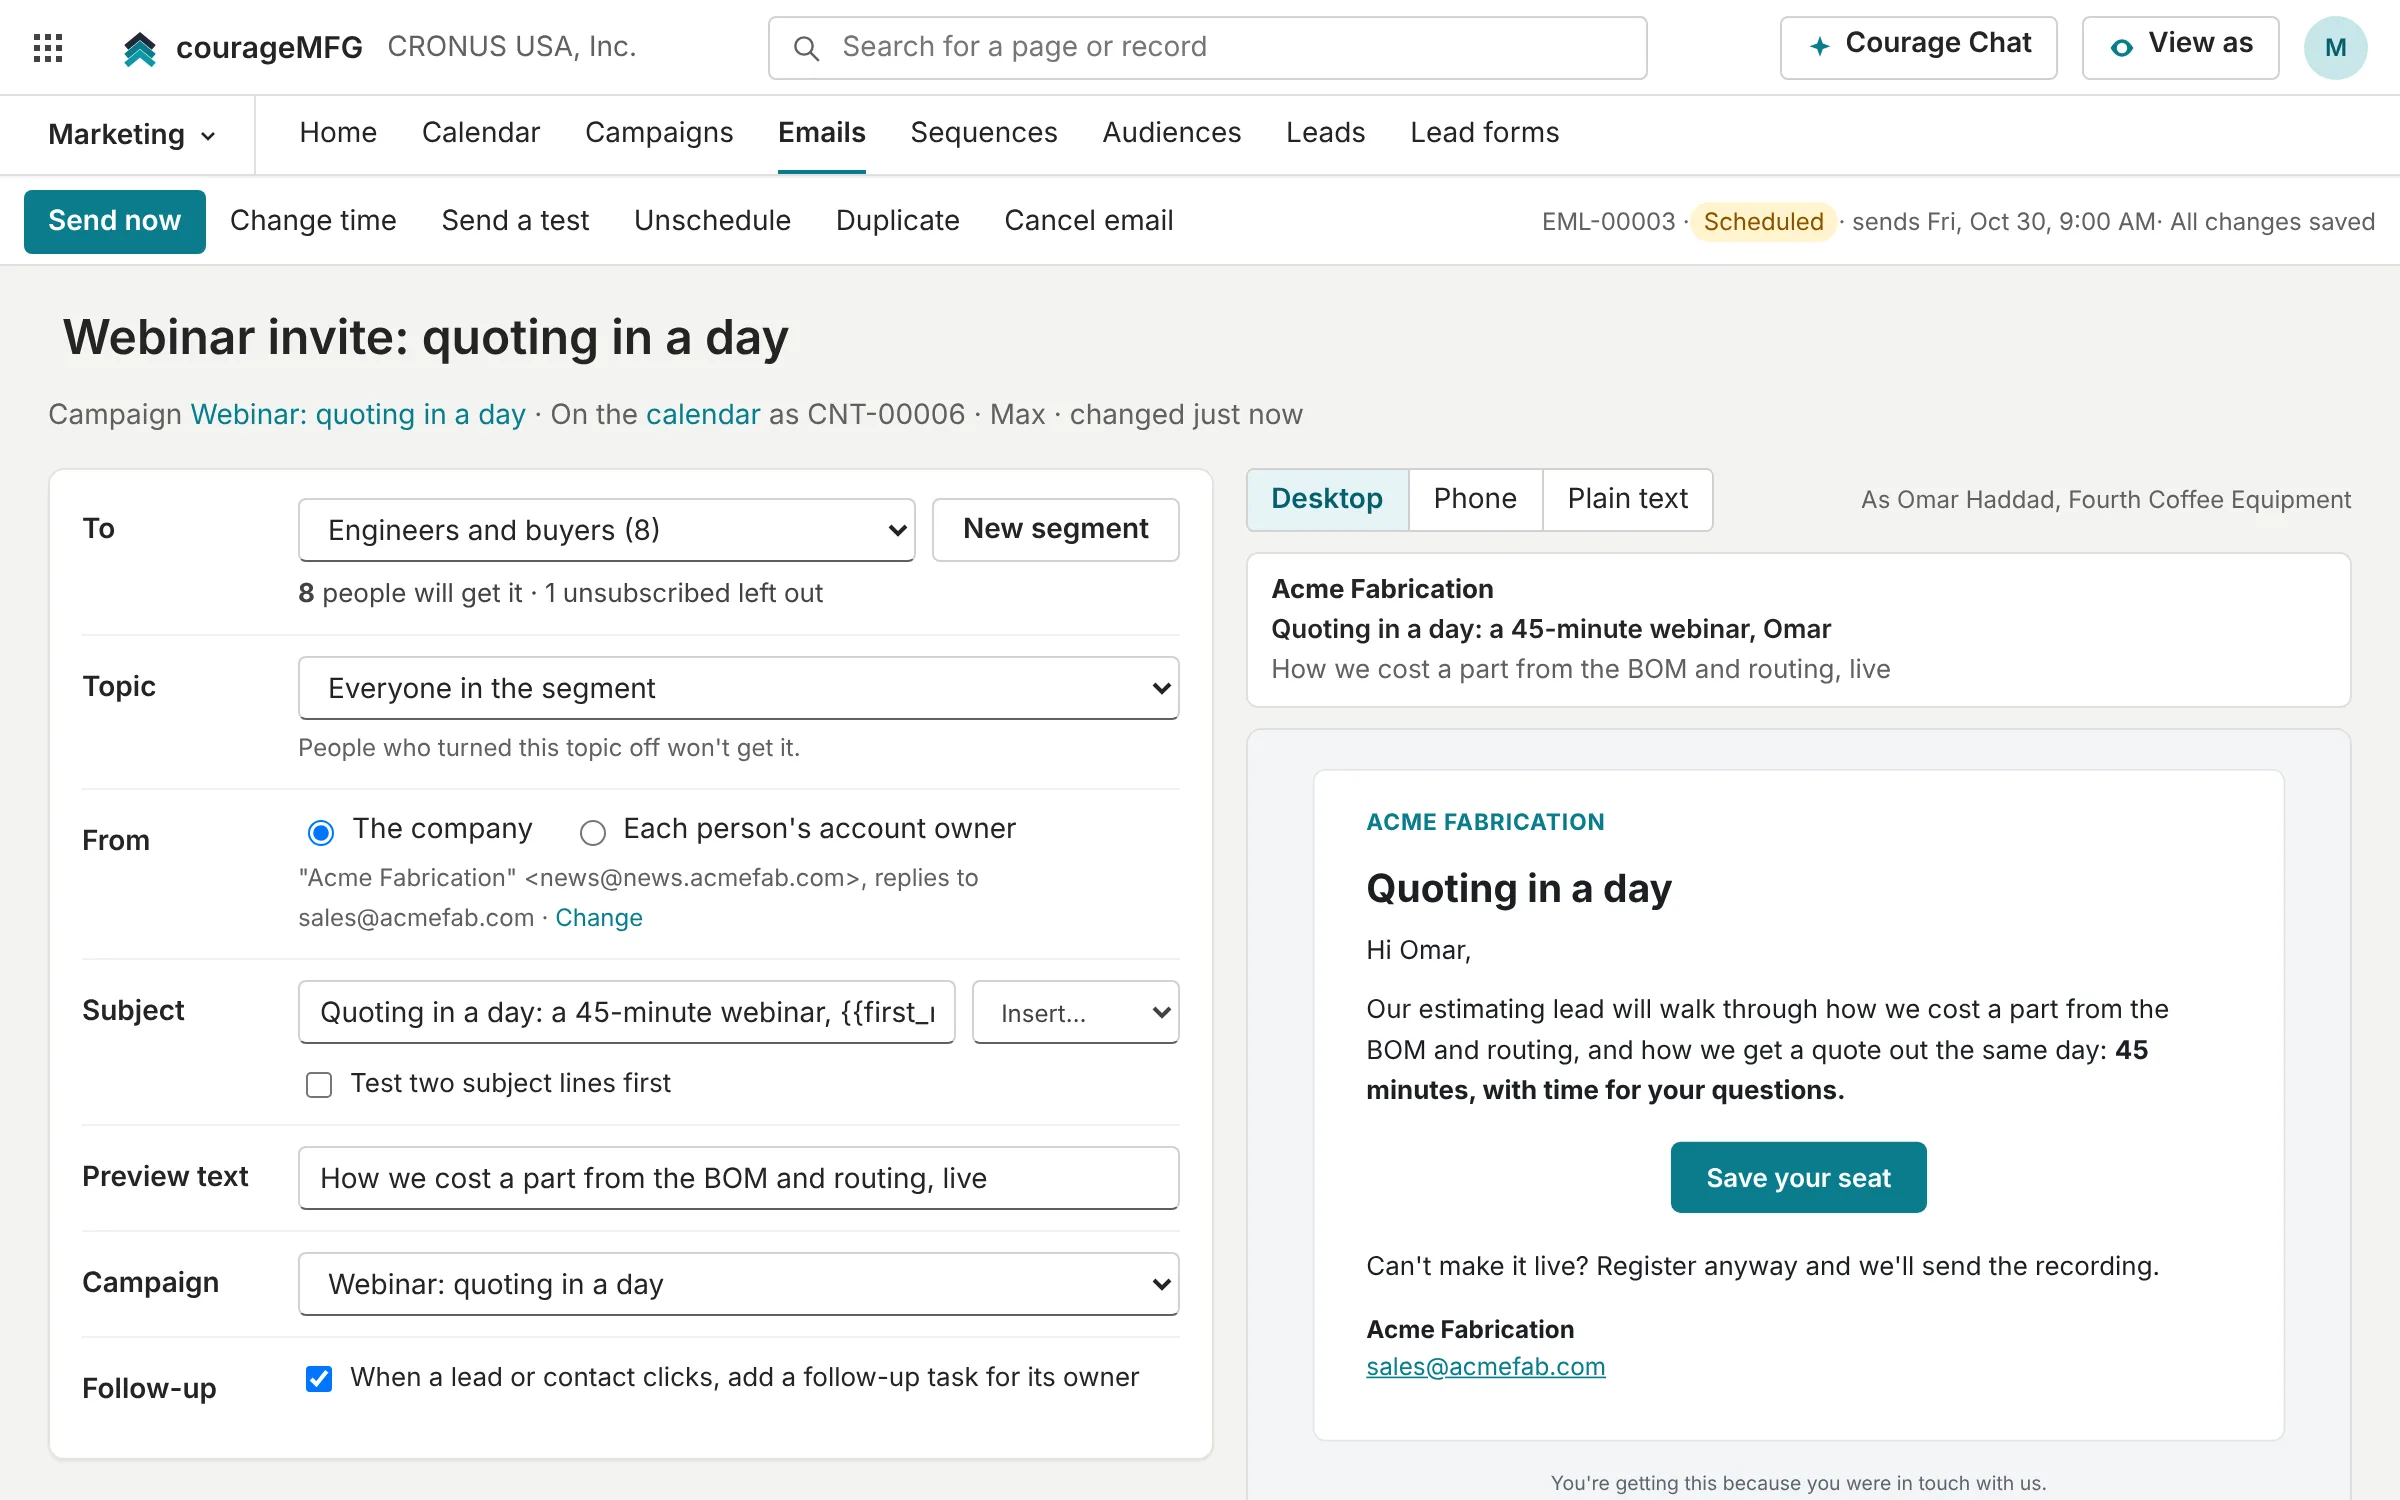Click the Send now button
The width and height of the screenshot is (2400, 1500).
click(x=115, y=221)
